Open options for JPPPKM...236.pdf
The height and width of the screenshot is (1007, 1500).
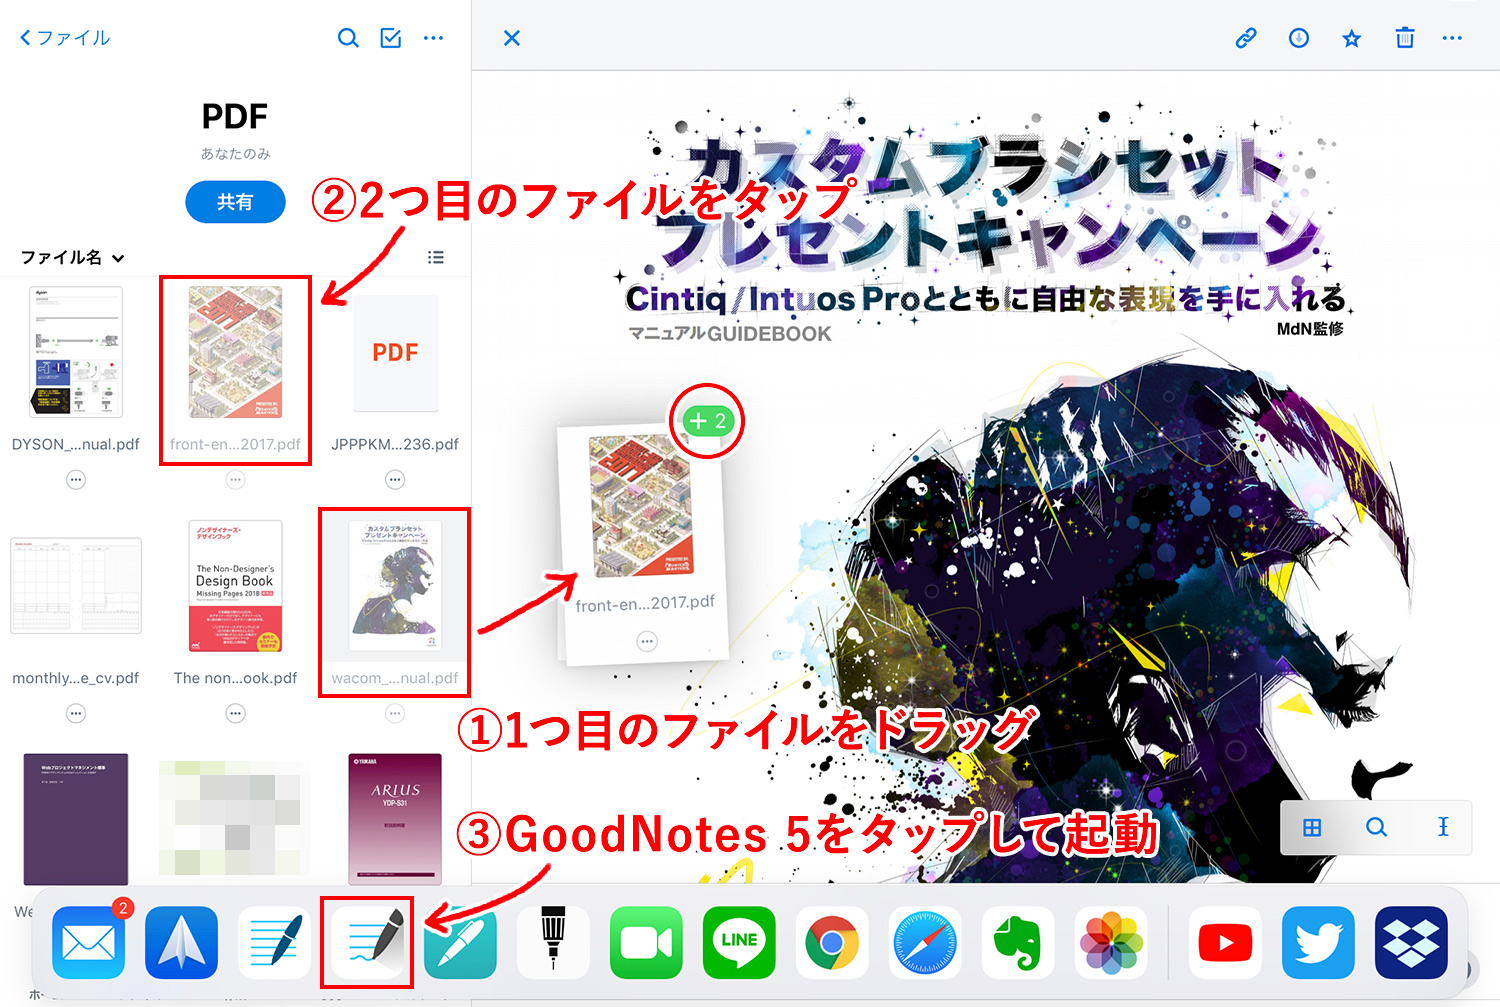click(x=395, y=480)
